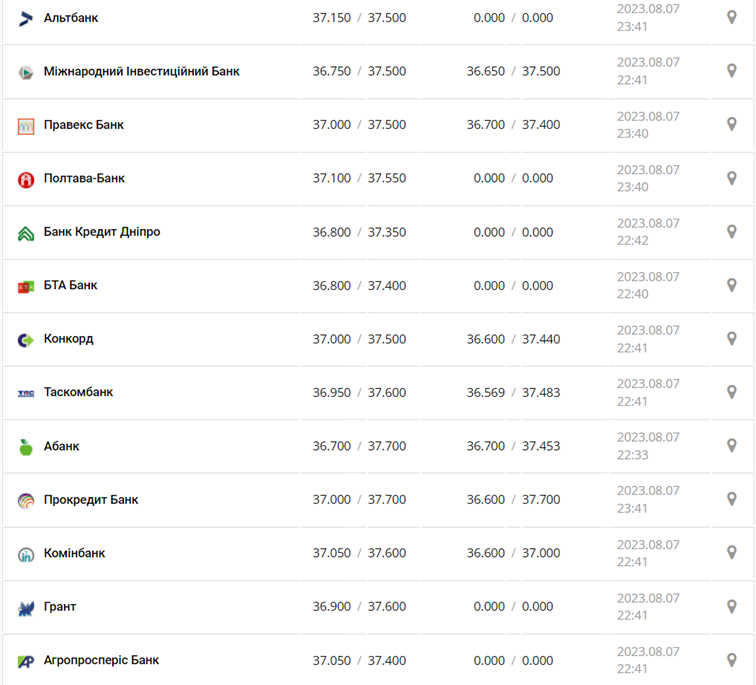Select the Грант bank name
756x685 pixels.
coord(60,606)
